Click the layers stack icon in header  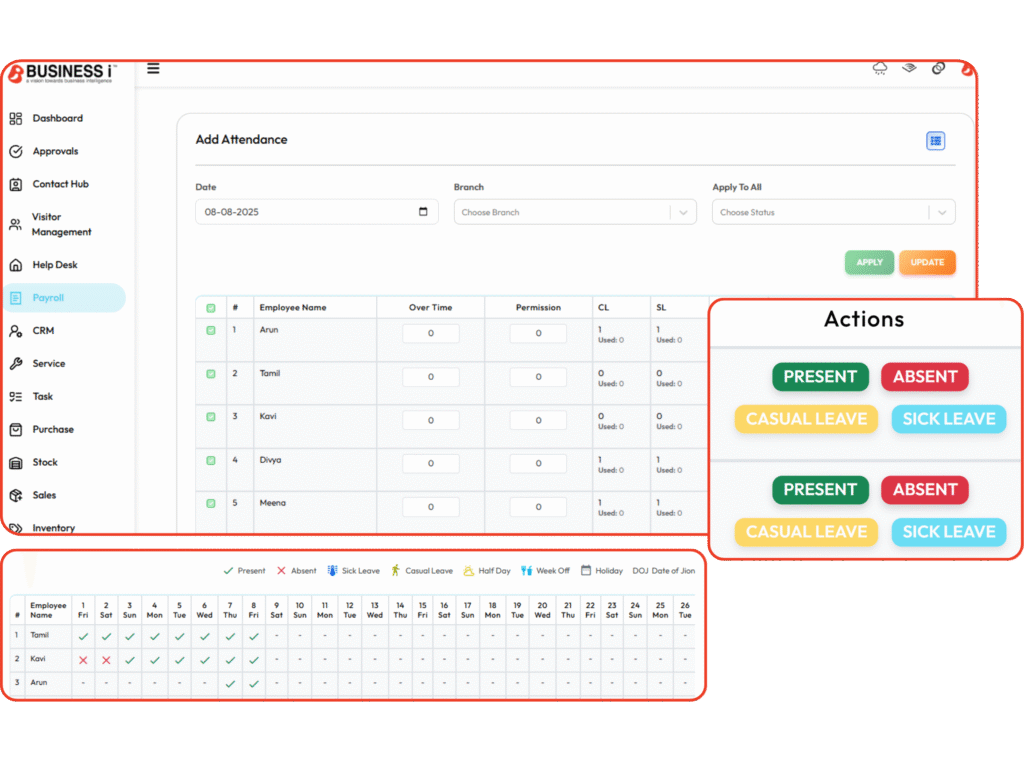pos(909,68)
